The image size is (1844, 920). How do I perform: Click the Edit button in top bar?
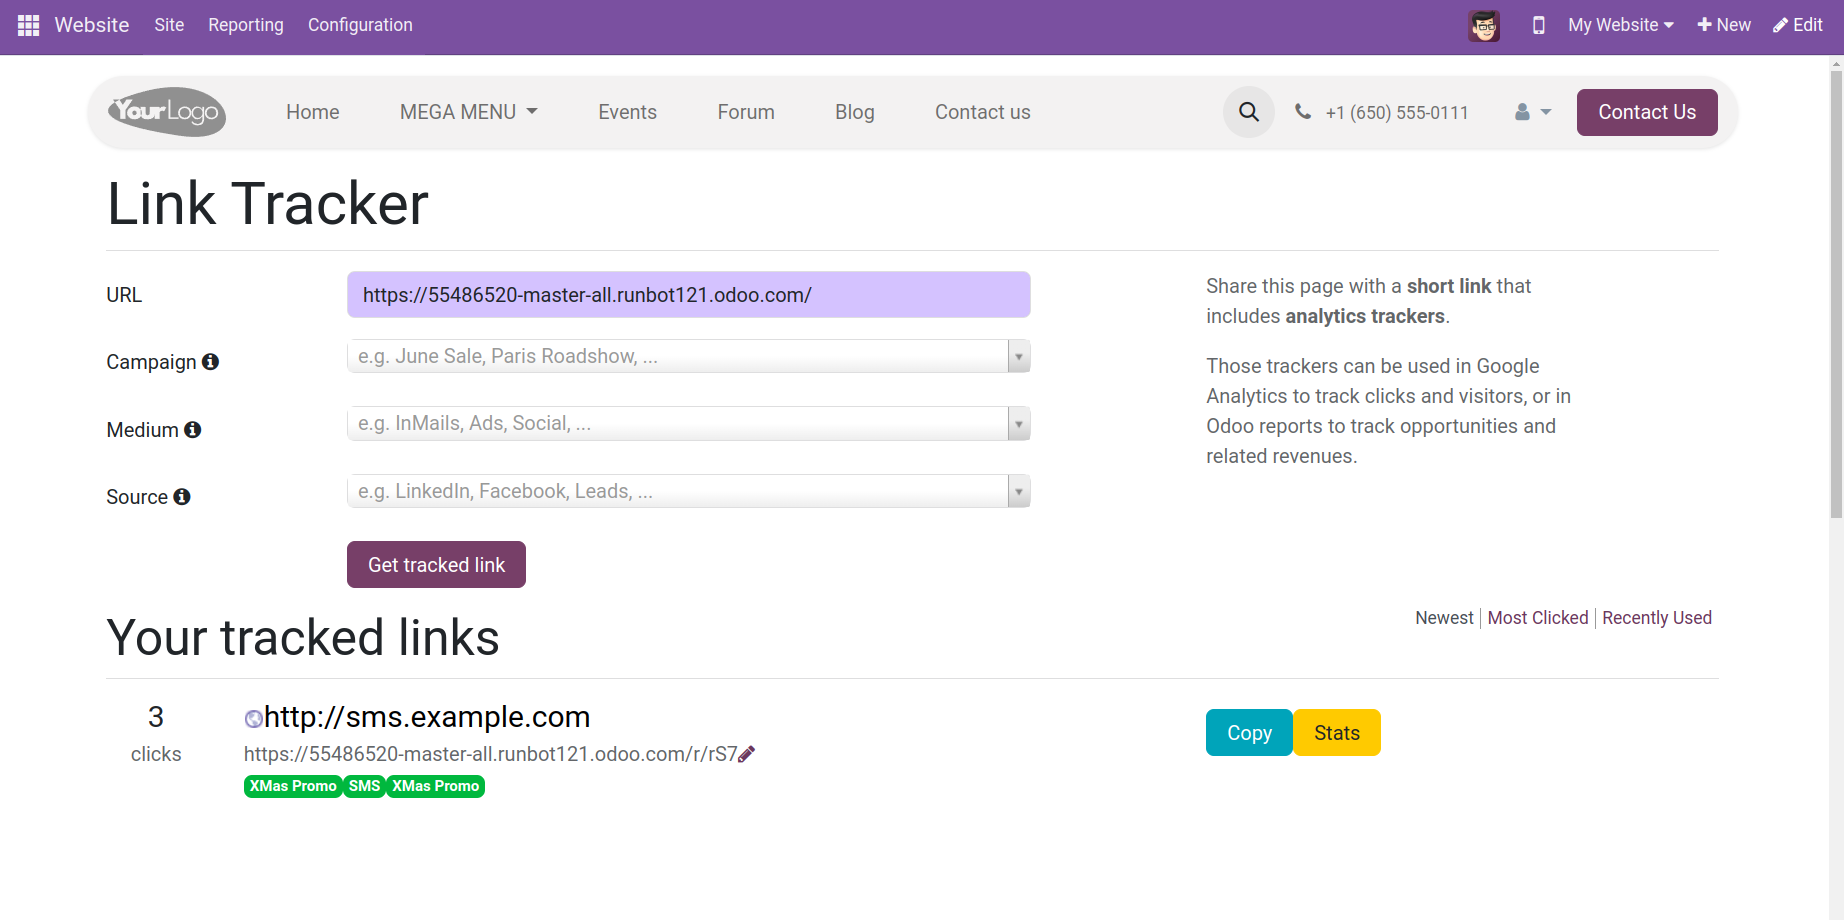click(x=1798, y=25)
